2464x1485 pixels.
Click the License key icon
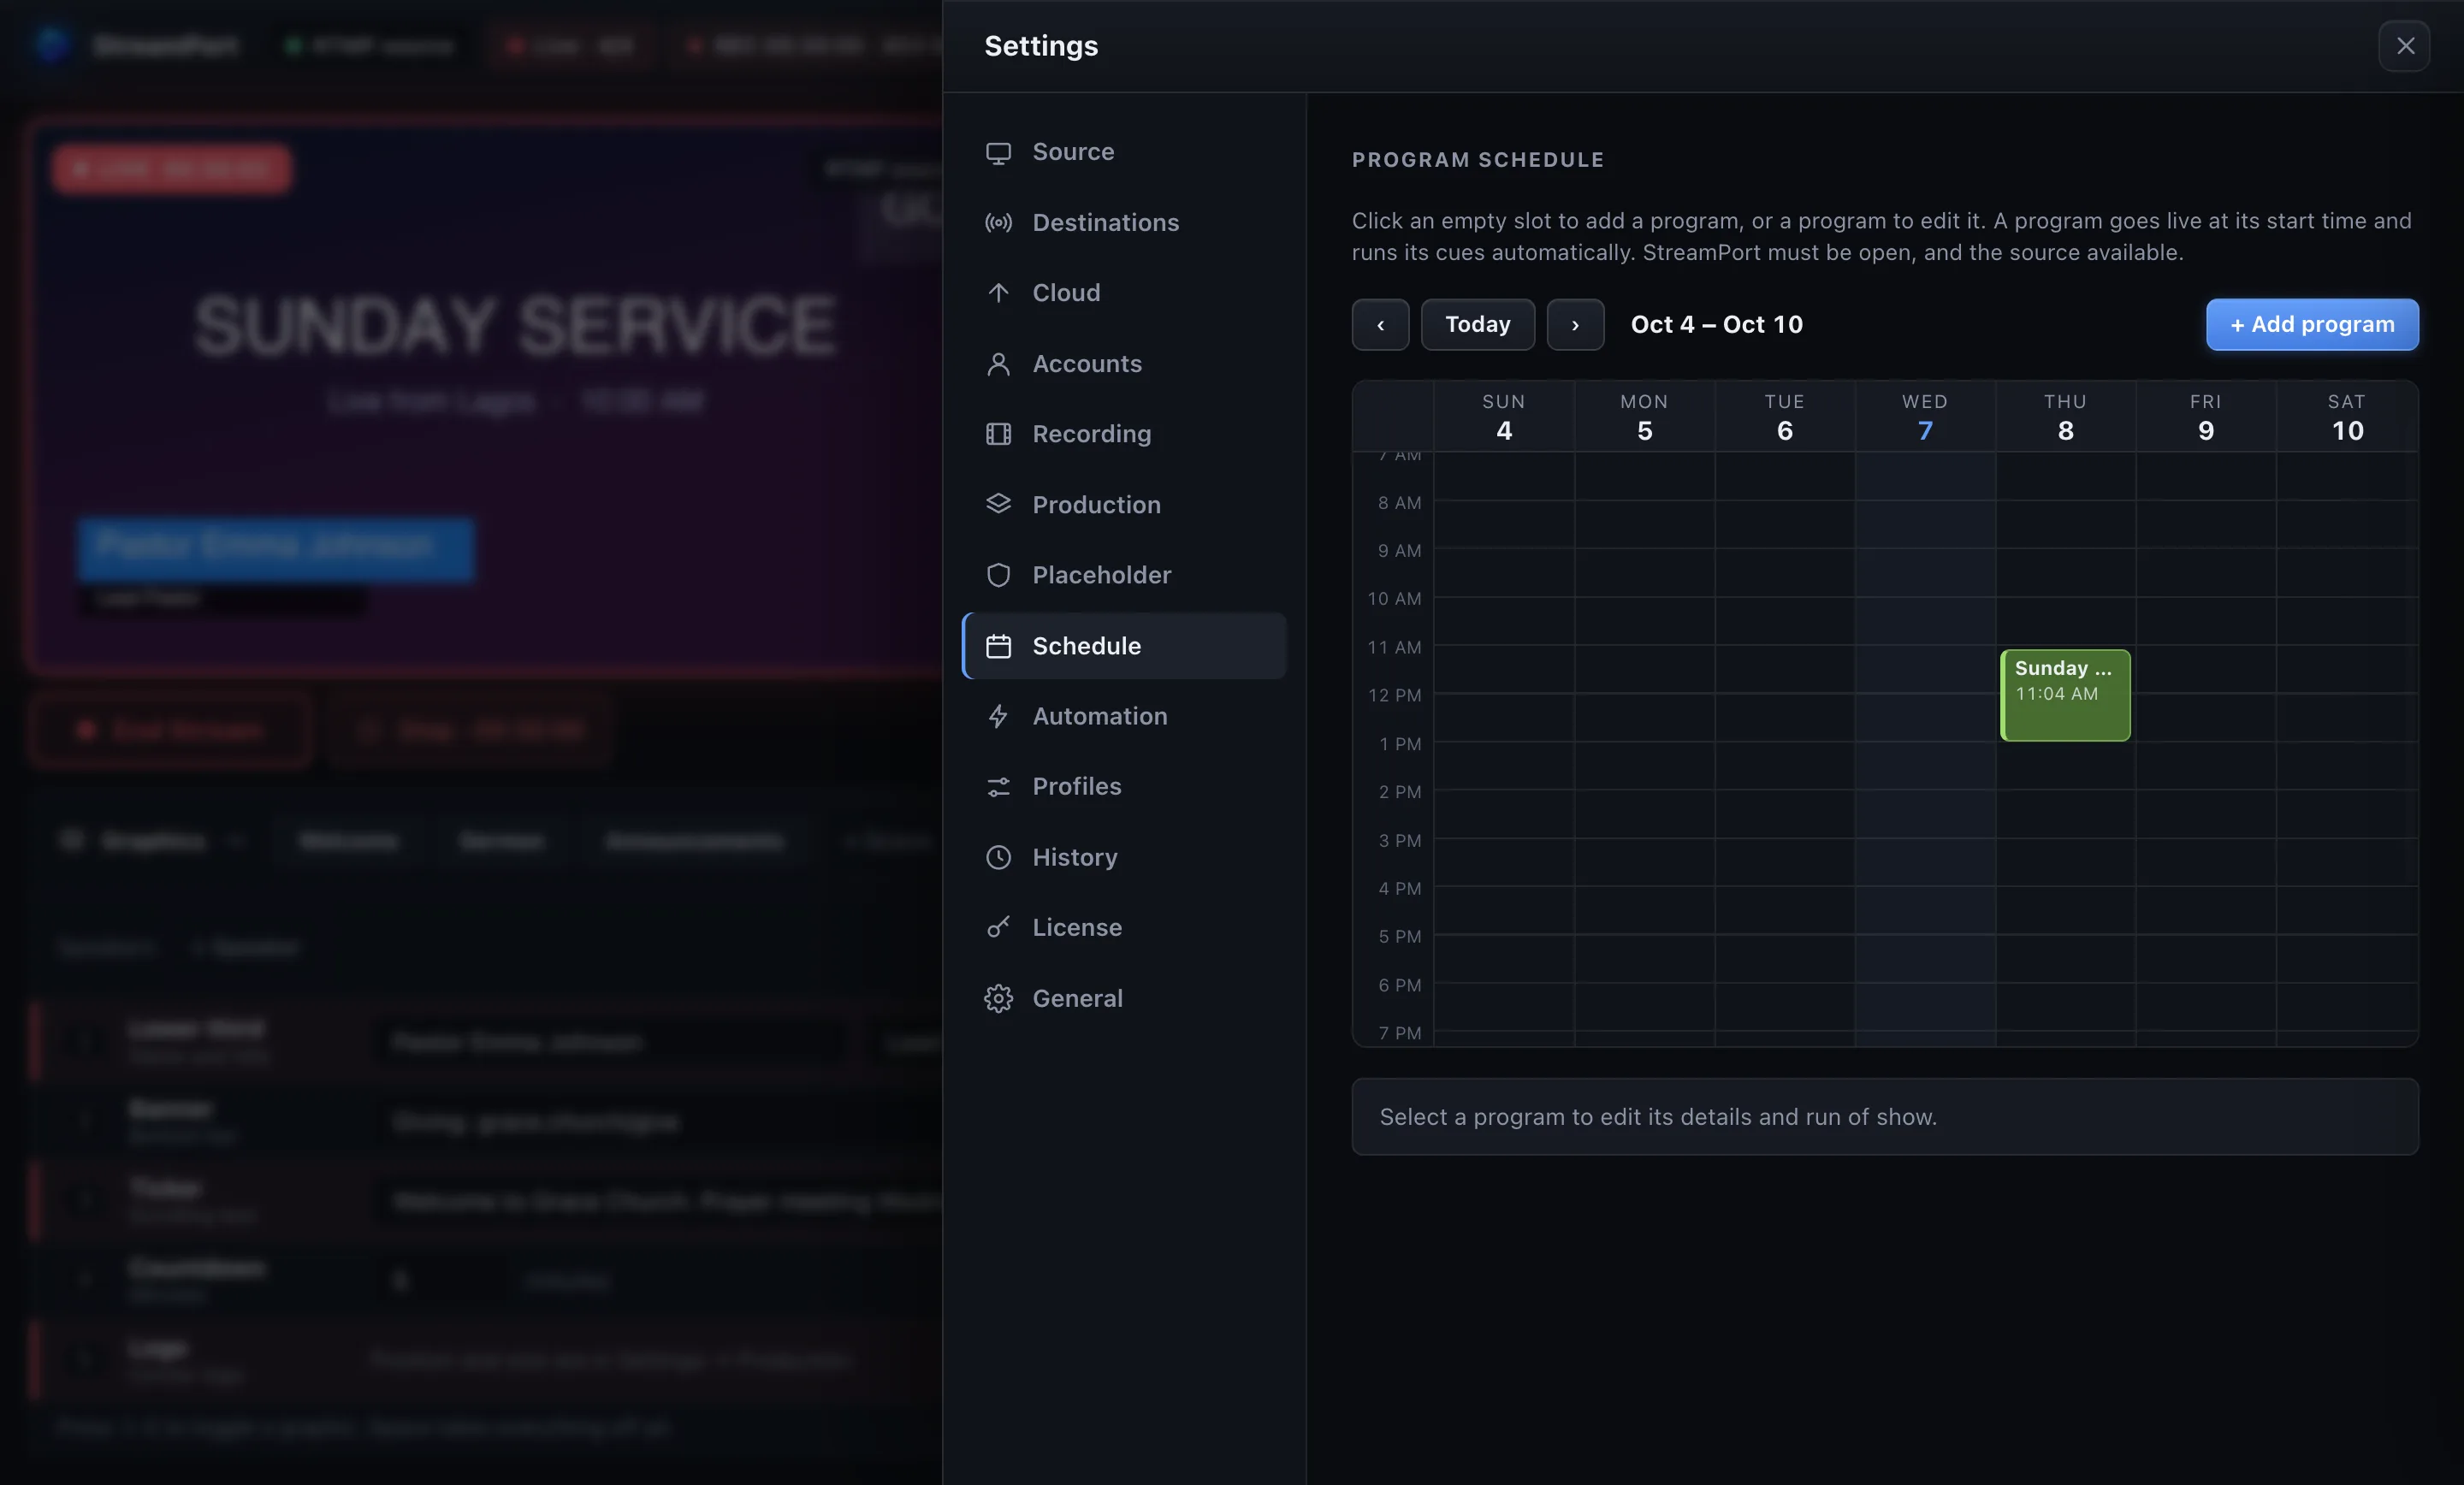(x=998, y=928)
